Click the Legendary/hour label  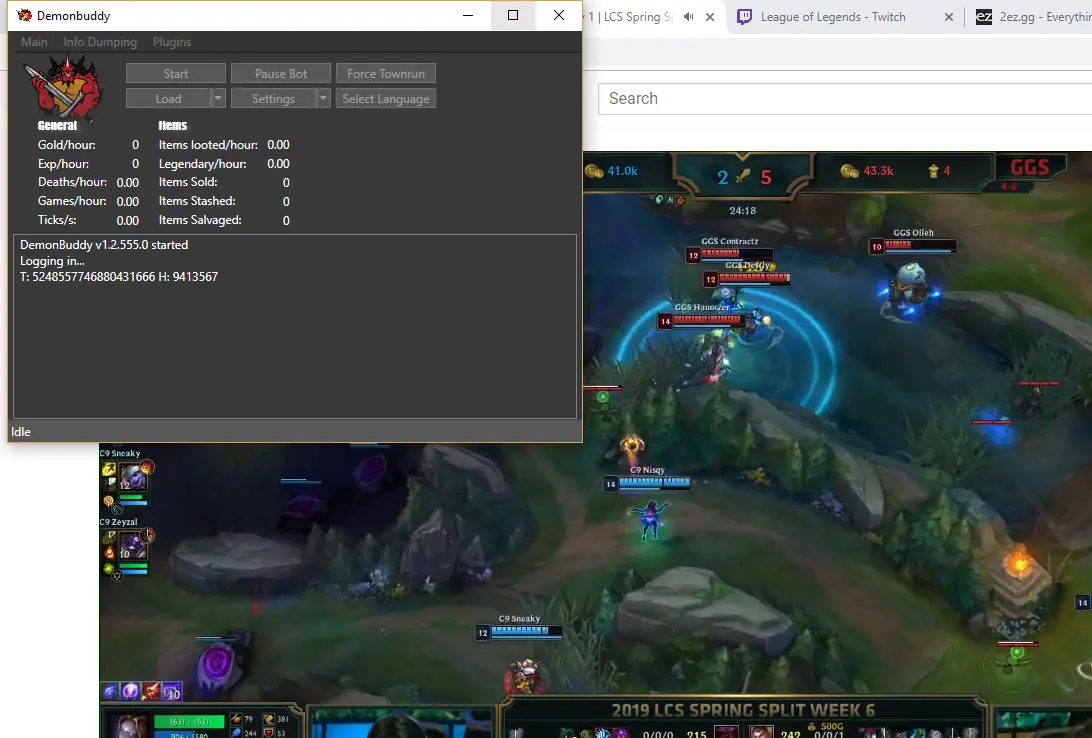[x=203, y=164]
